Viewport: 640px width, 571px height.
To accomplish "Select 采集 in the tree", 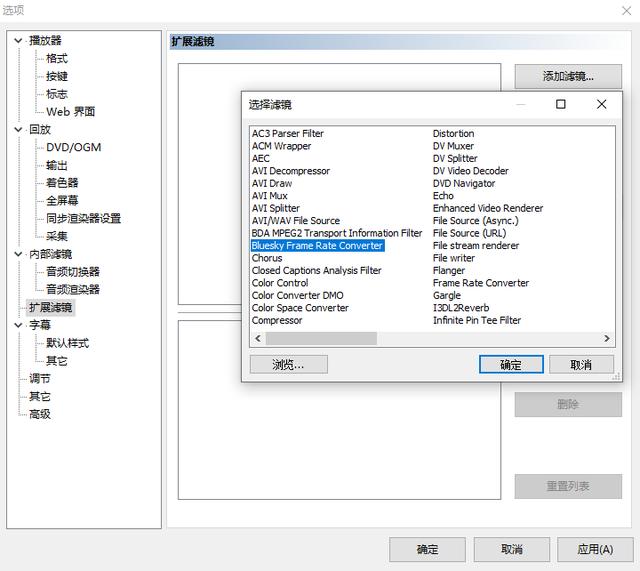I will tap(57, 236).
